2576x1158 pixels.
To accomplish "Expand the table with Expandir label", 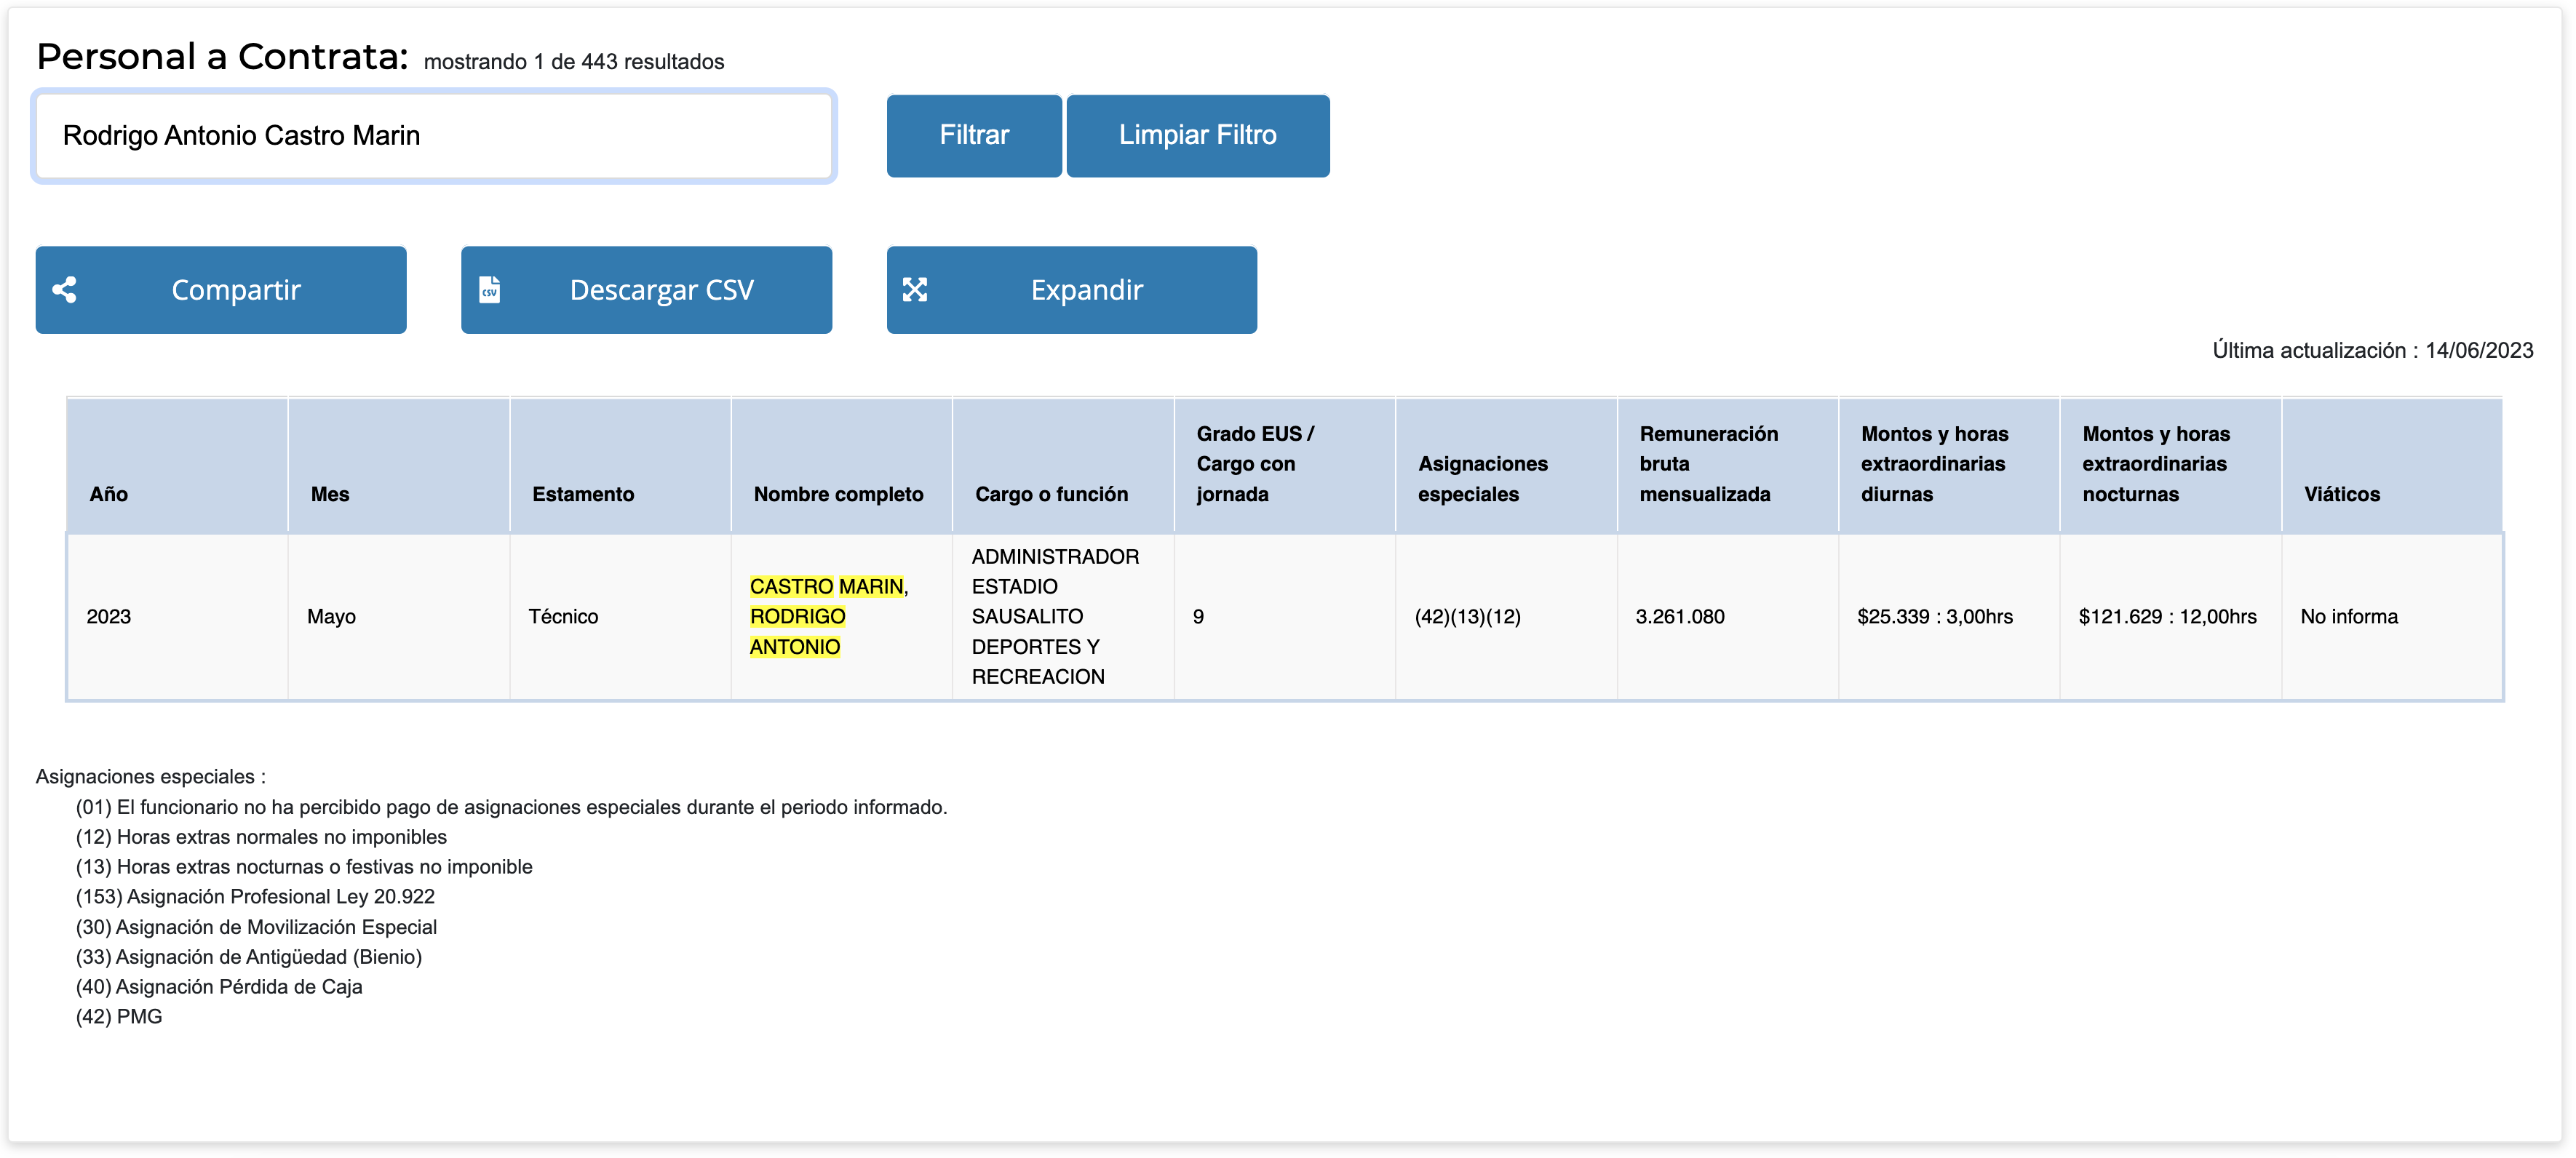I will [x=1087, y=290].
